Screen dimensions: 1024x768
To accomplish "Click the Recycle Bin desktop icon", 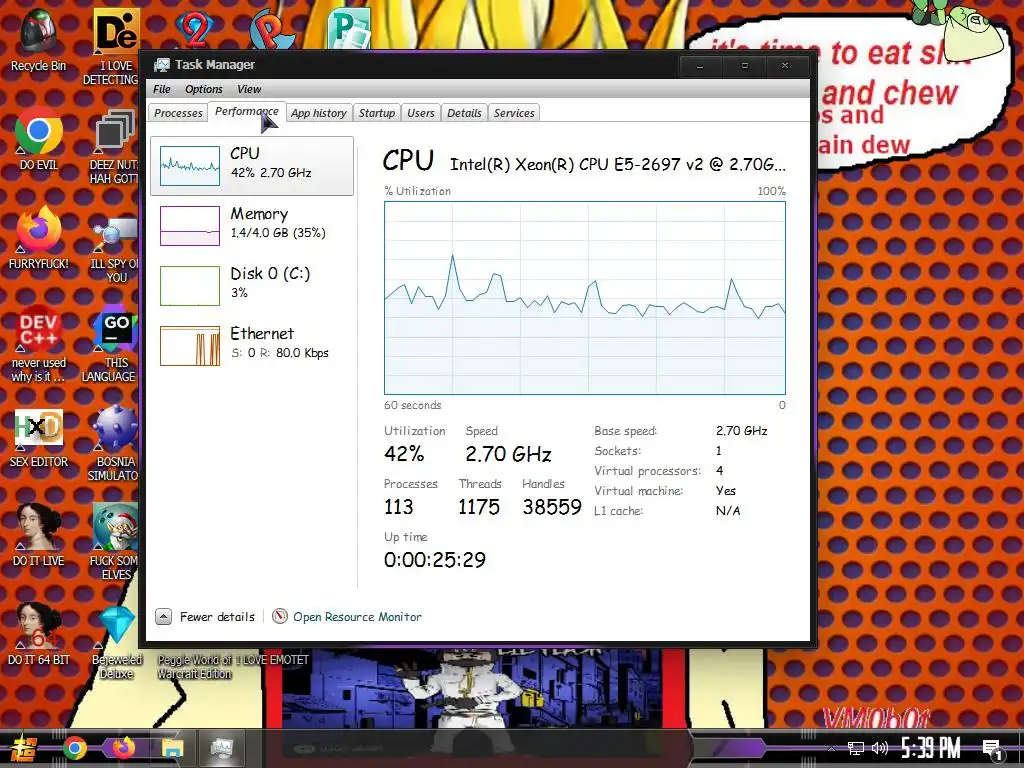I will (x=39, y=40).
